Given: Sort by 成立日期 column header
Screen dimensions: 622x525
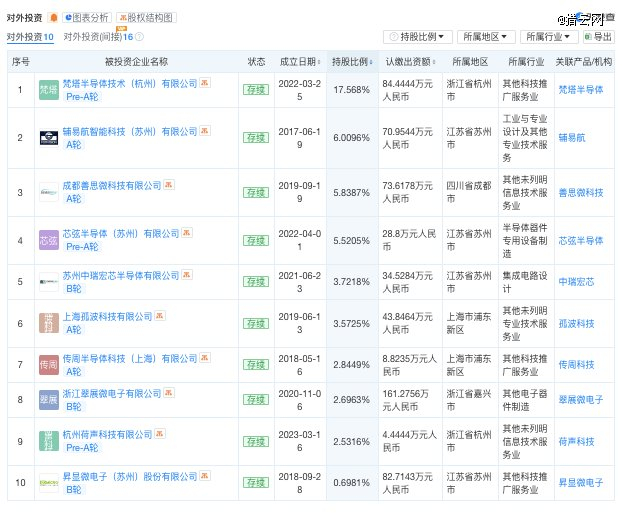Looking at the screenshot, I should point(300,62).
